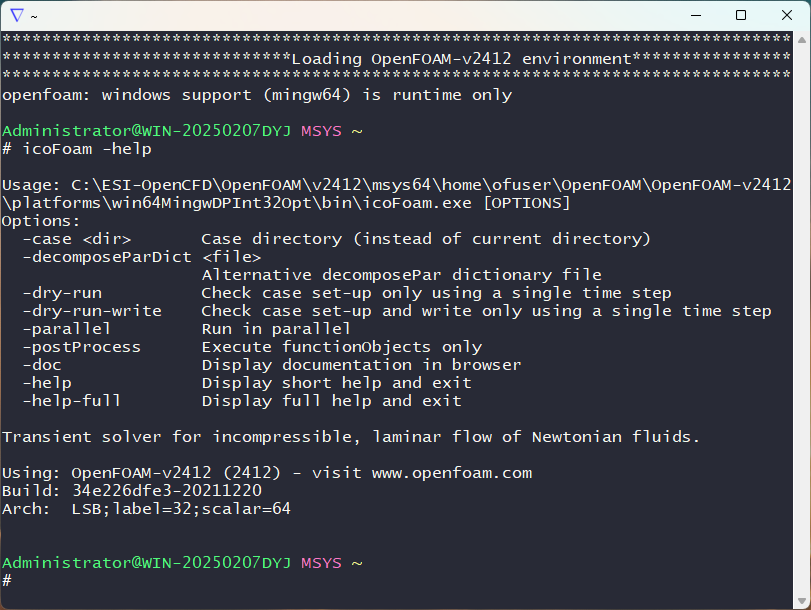
Task: Minimize the MSYS terminal window
Action: [696, 16]
